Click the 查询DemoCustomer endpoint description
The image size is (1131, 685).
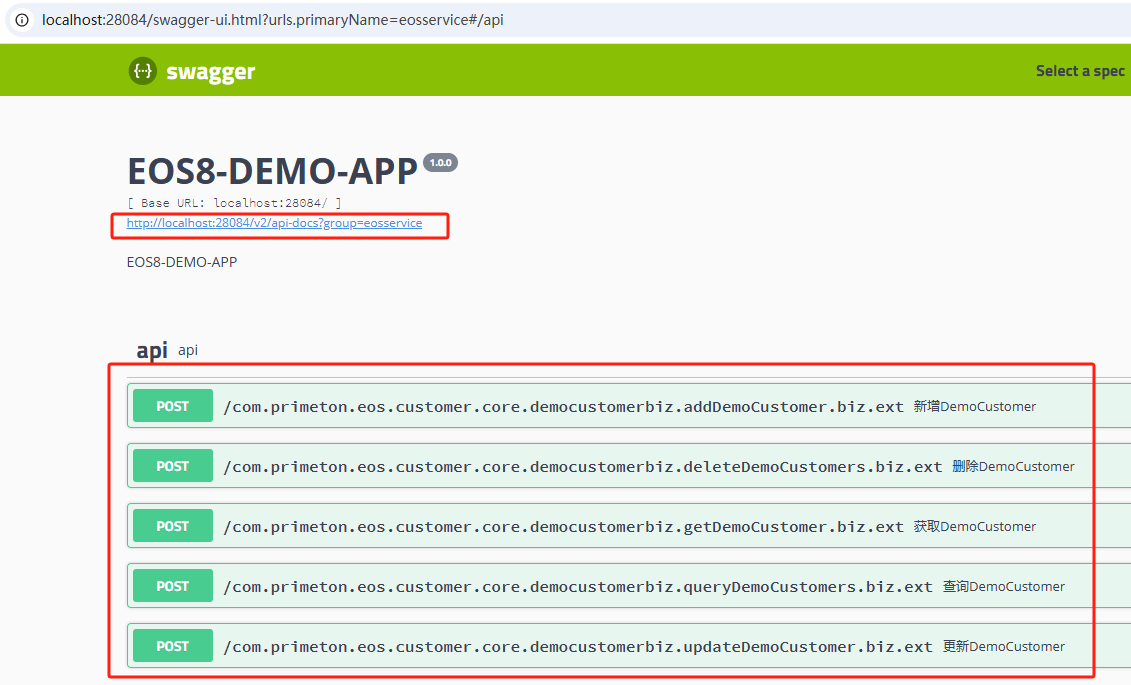[x=1003, y=587]
